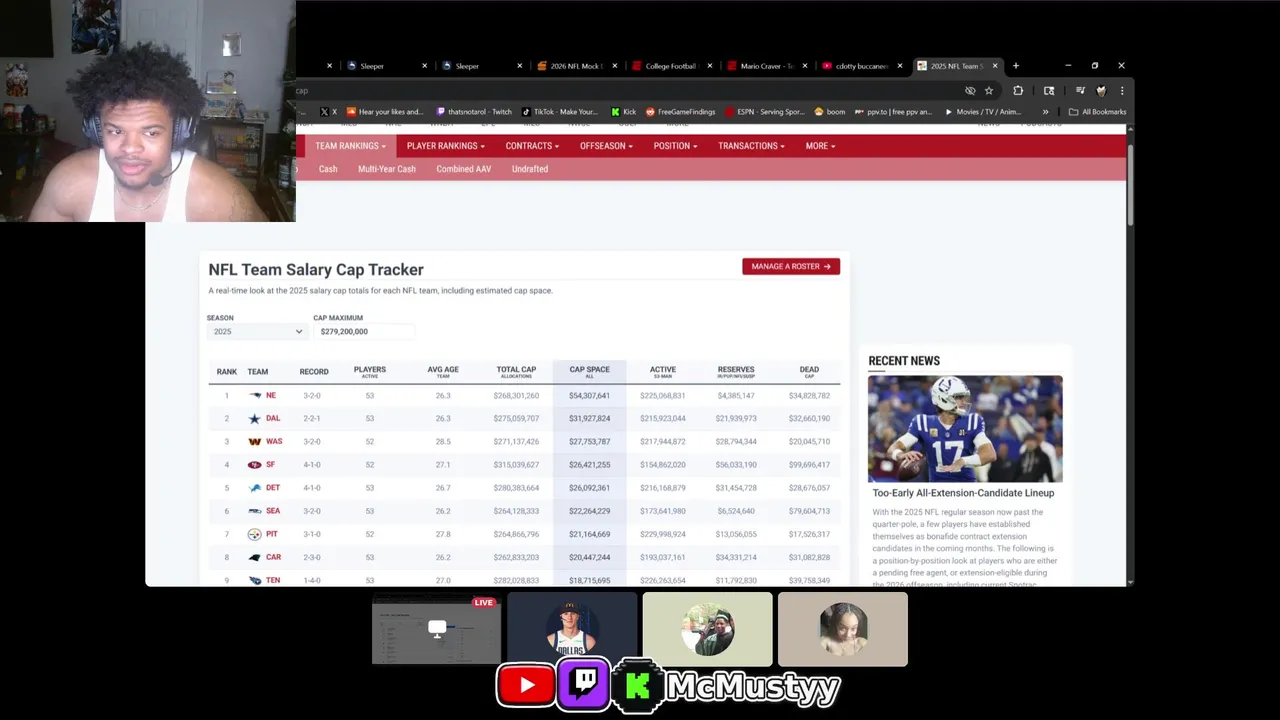Click the Chrome profile avatar icon
Image resolution: width=1280 pixels, height=720 pixels.
point(1100,90)
